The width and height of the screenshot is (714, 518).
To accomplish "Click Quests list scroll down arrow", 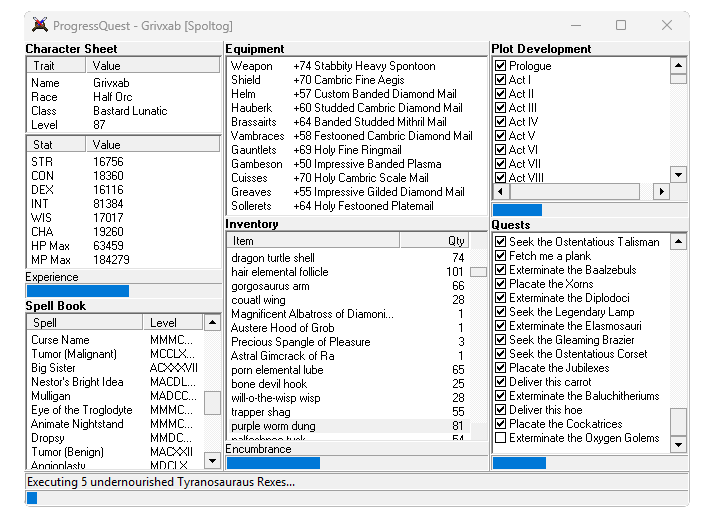I will (678, 444).
